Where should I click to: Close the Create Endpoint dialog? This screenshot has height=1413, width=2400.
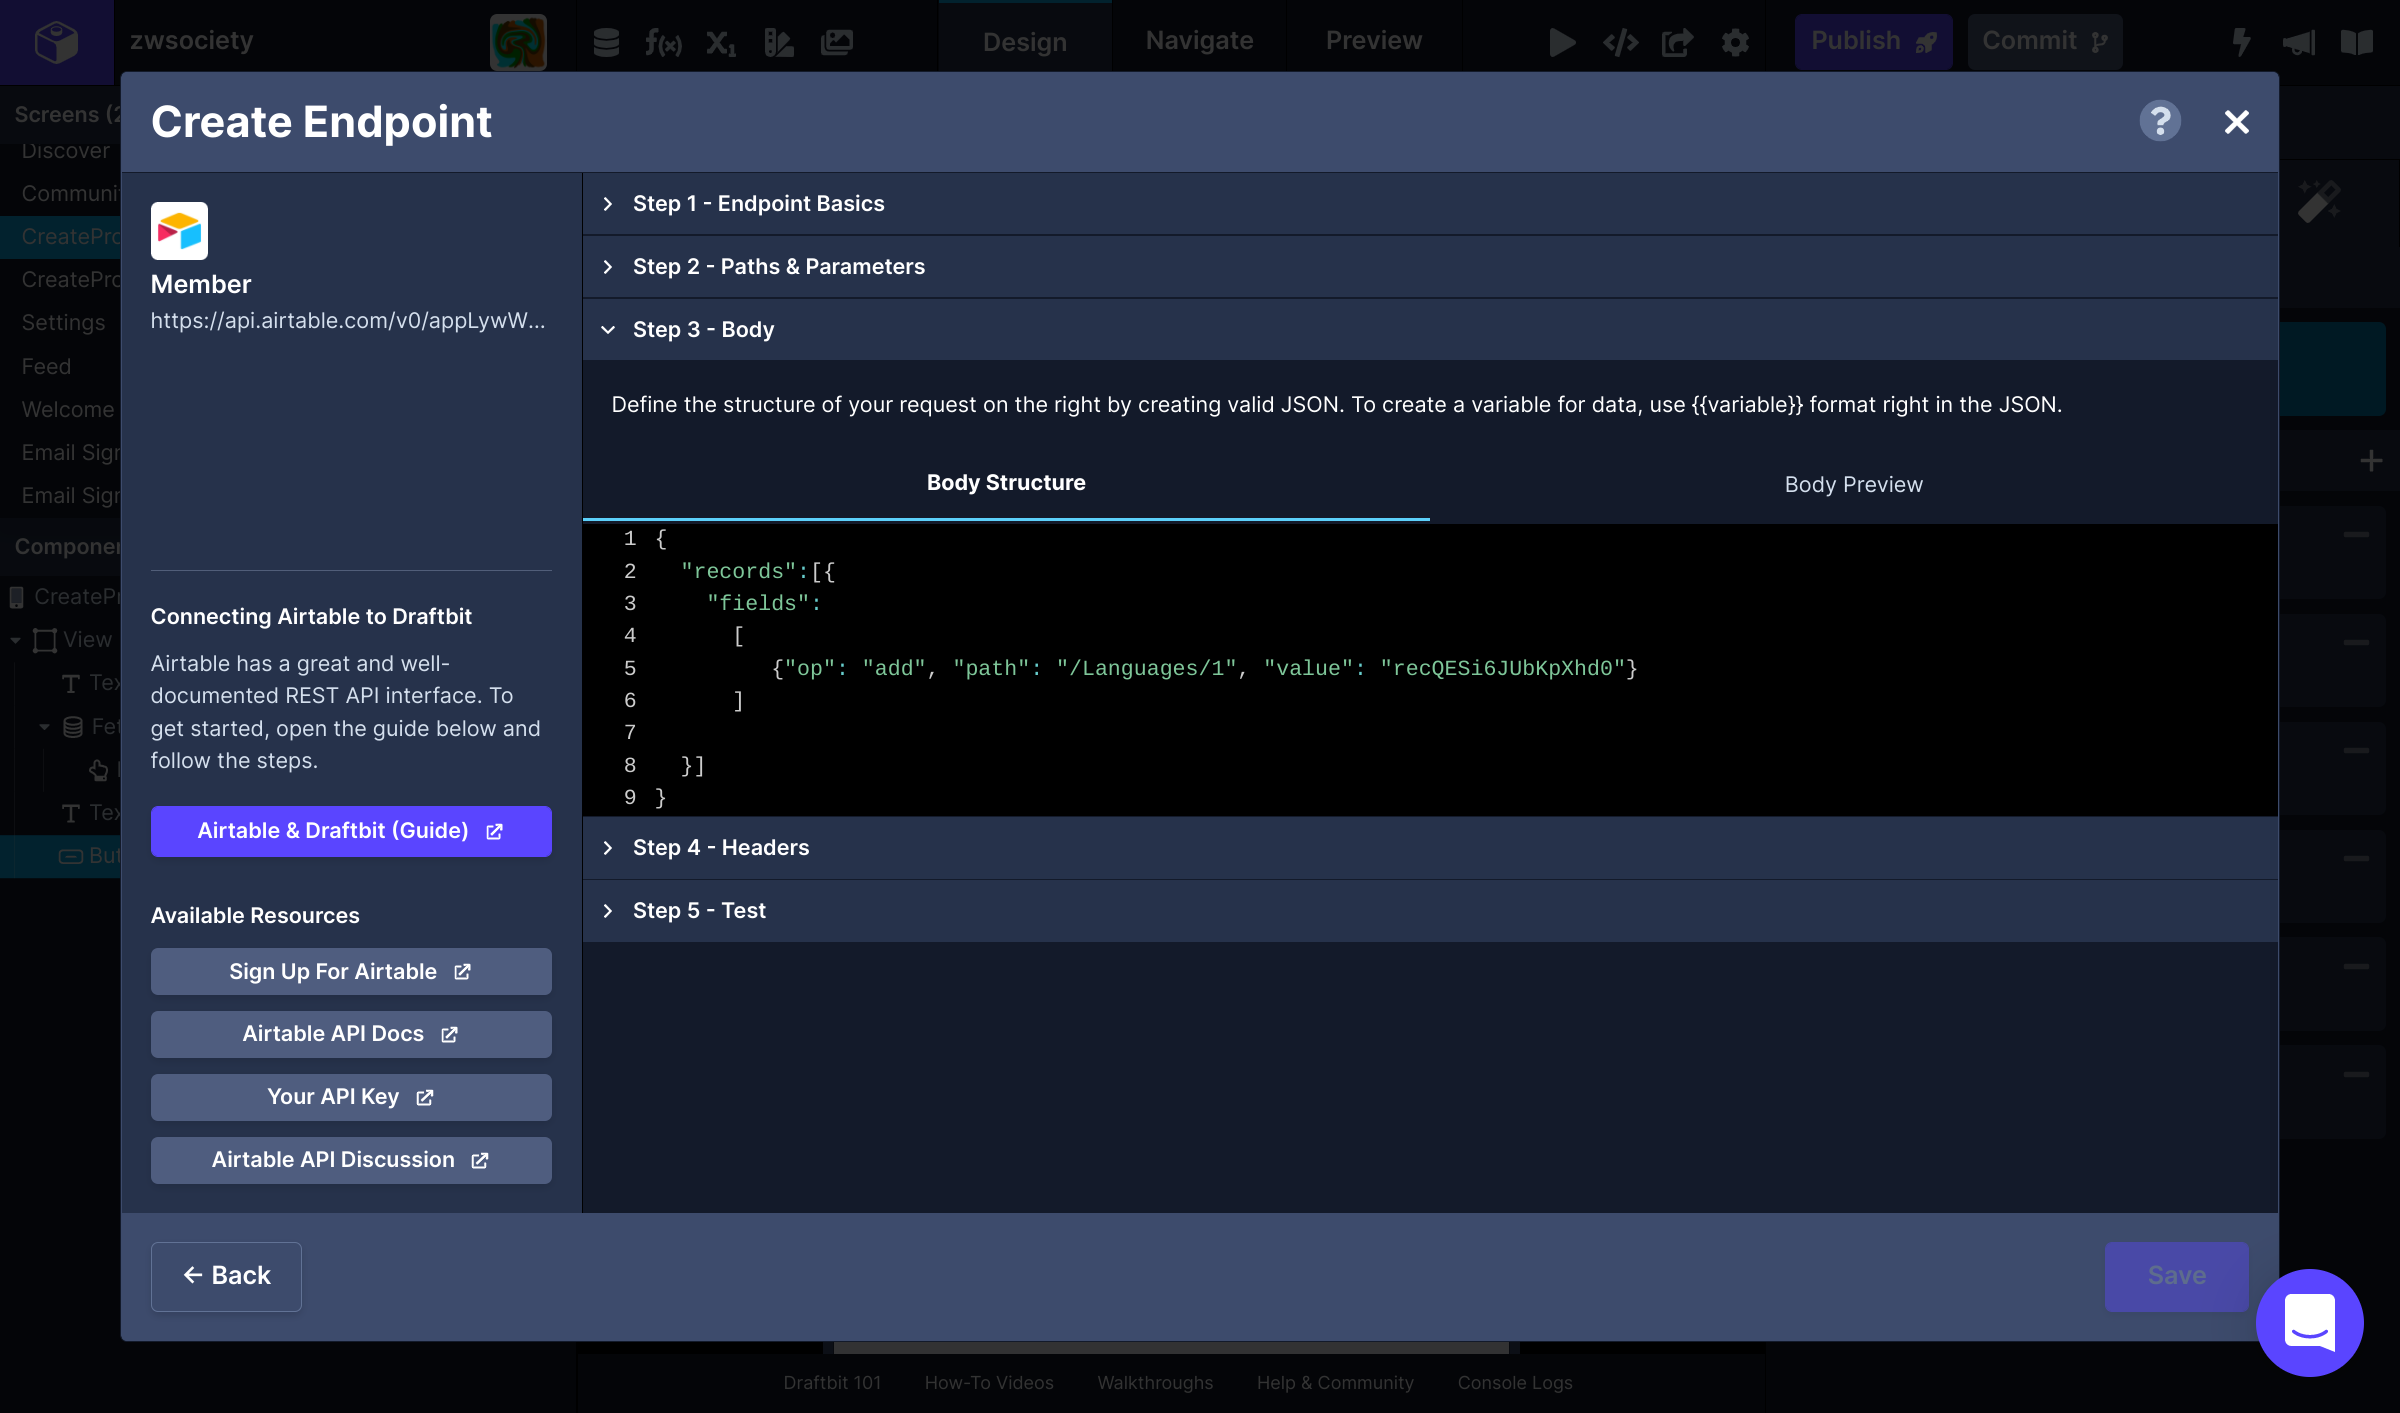click(2236, 122)
